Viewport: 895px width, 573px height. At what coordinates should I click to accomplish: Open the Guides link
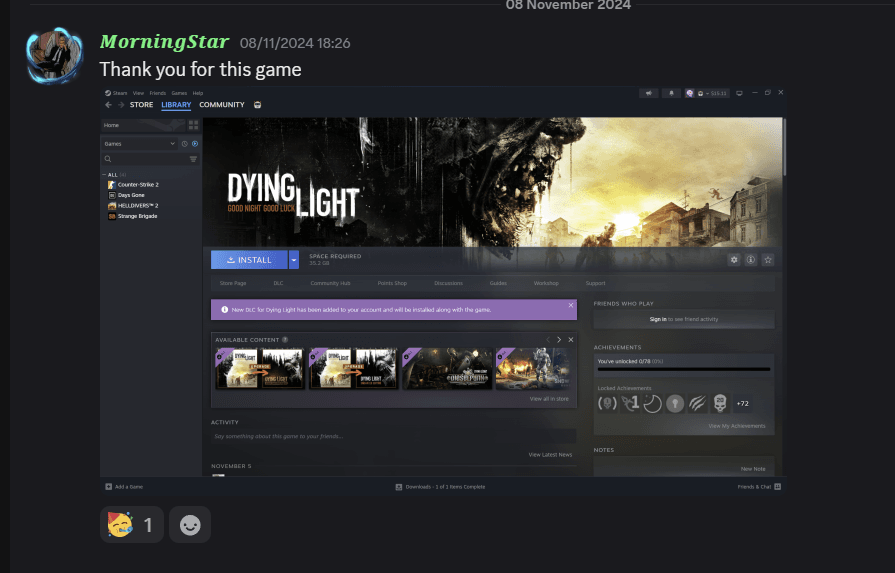pos(498,283)
